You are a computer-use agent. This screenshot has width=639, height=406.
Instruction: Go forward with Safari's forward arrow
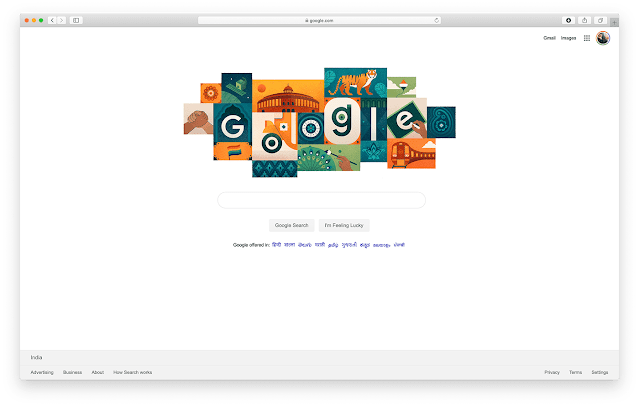click(62, 20)
